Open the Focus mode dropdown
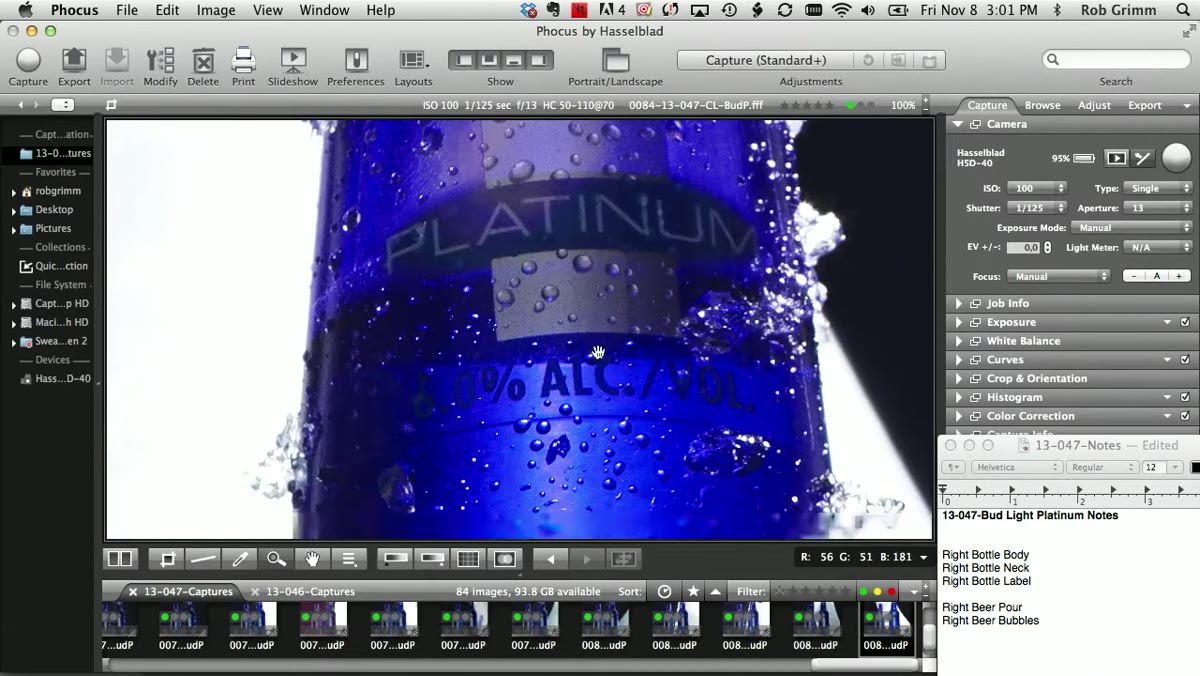1200x676 pixels. 1058,276
